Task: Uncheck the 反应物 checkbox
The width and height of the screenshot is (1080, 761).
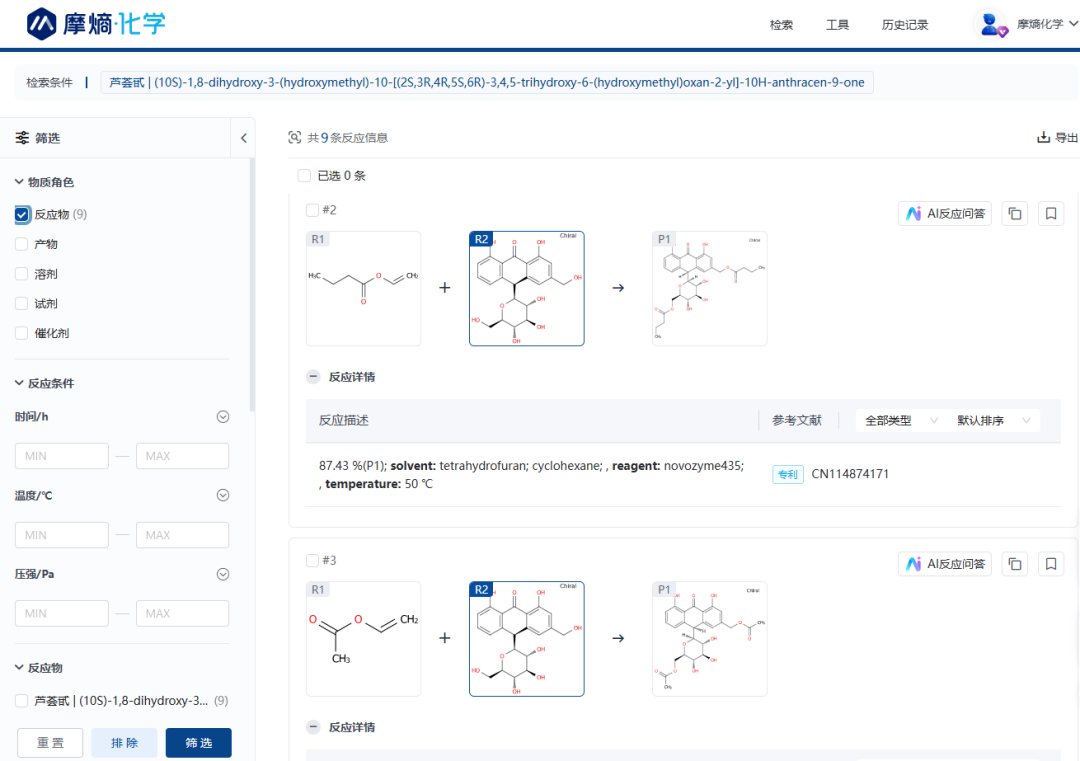Action: (22, 214)
